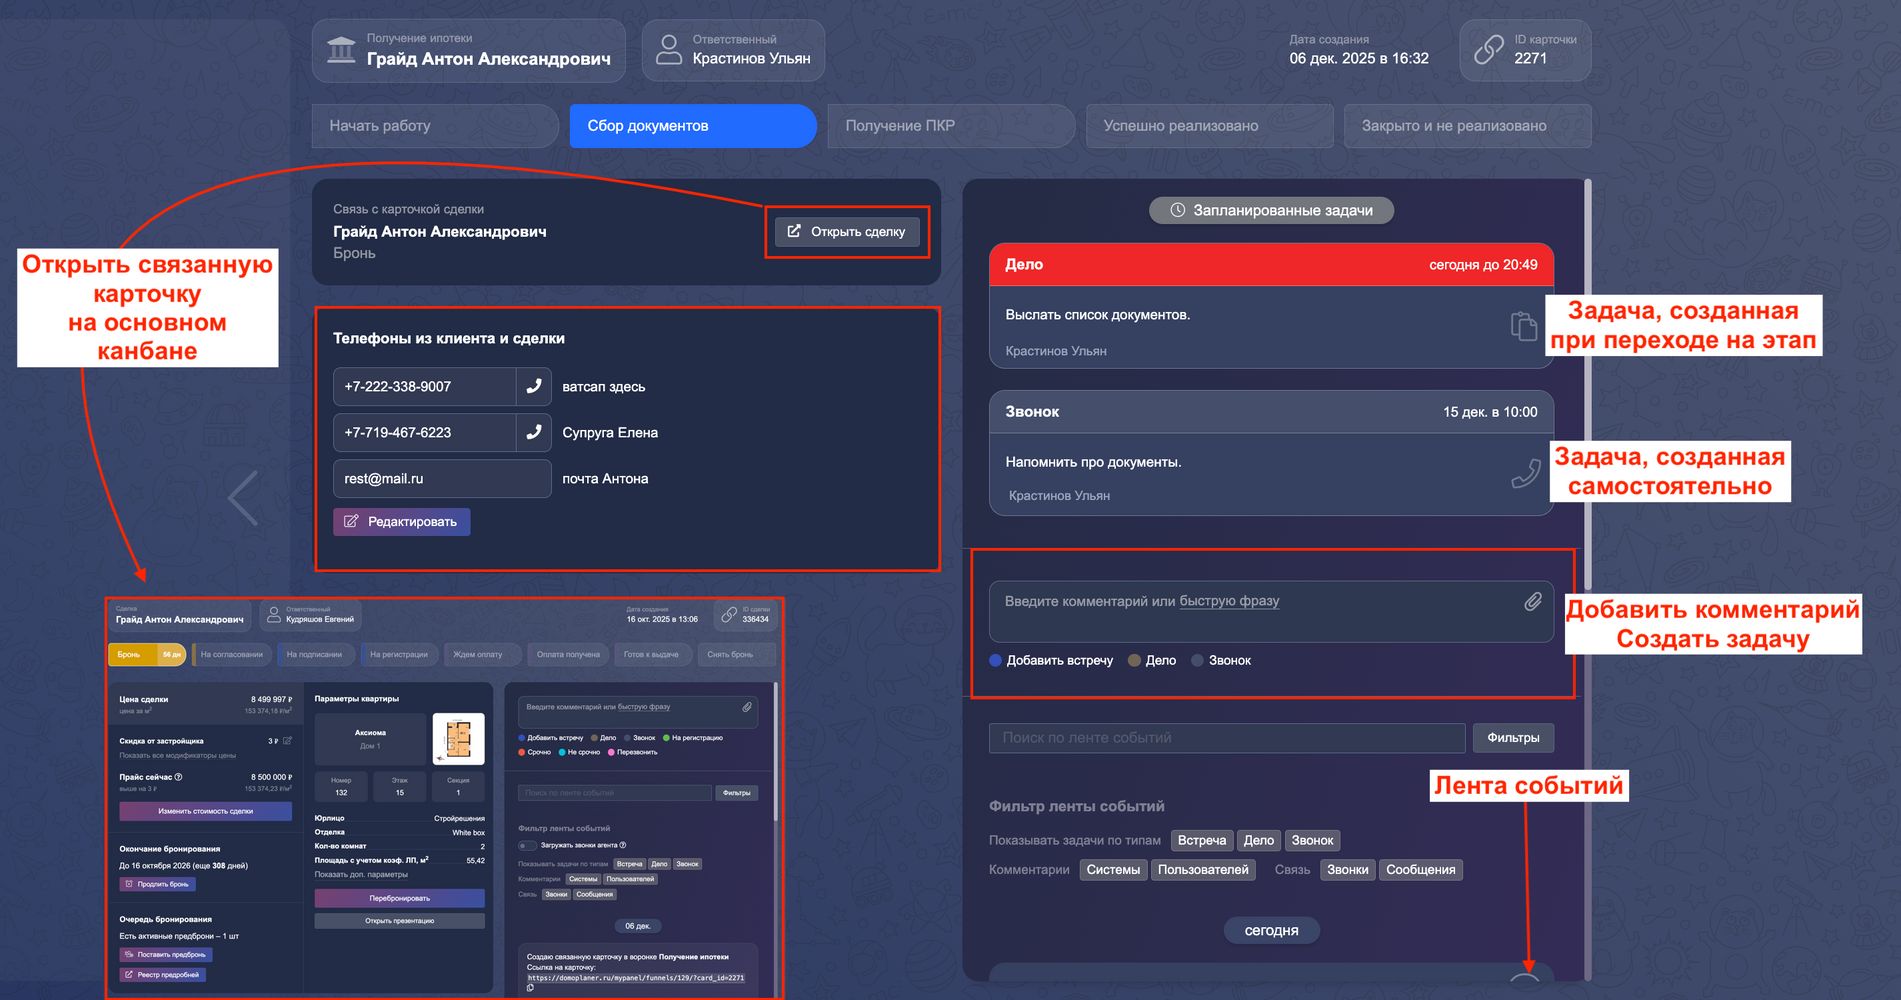Select the Звонок radio option under comment box
The width and height of the screenshot is (1901, 1000).
pyautogui.click(x=1221, y=660)
